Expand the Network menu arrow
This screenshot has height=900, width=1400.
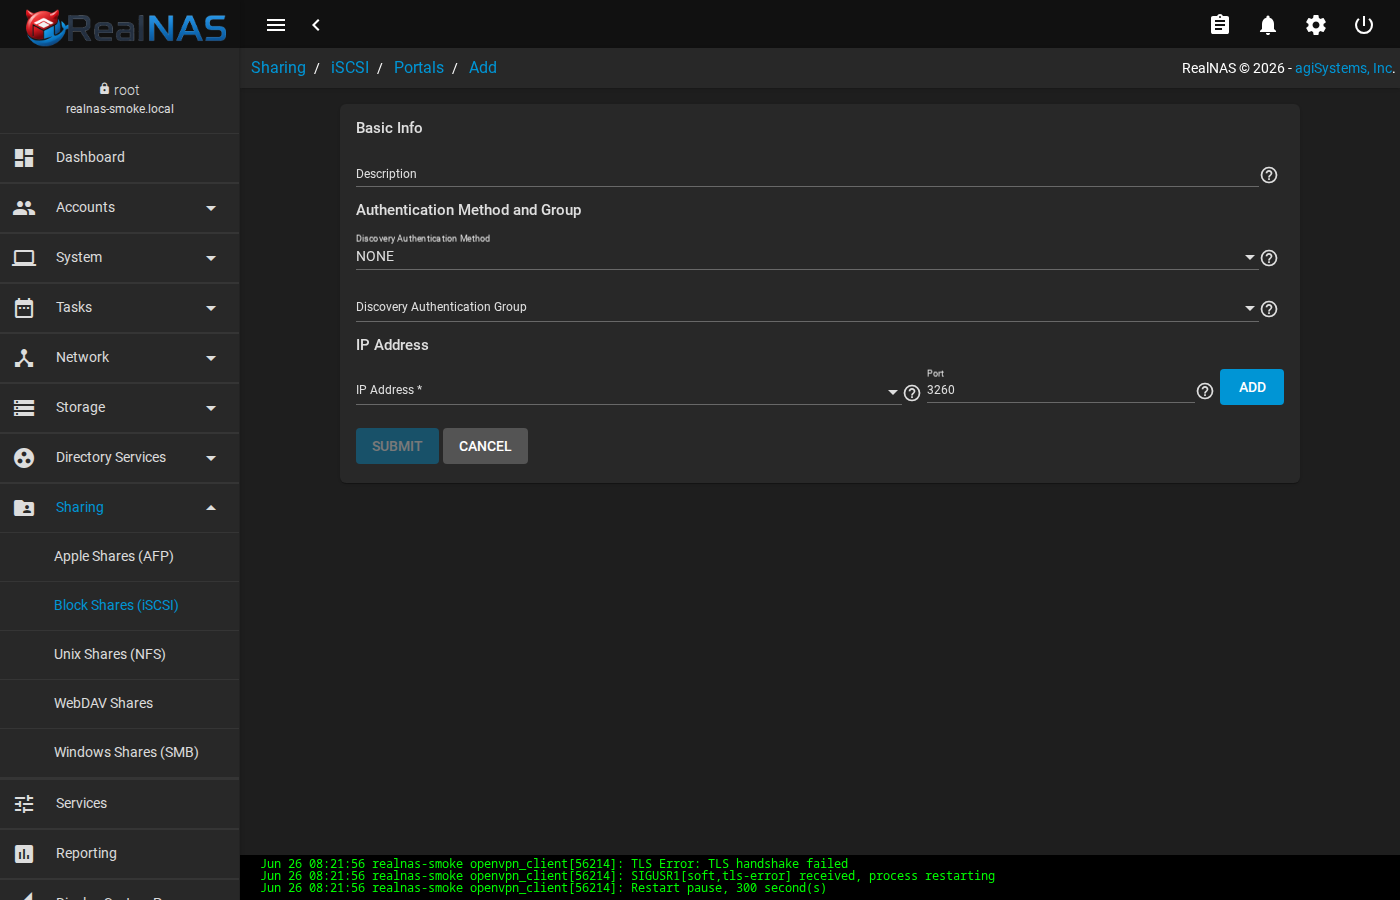(211, 358)
